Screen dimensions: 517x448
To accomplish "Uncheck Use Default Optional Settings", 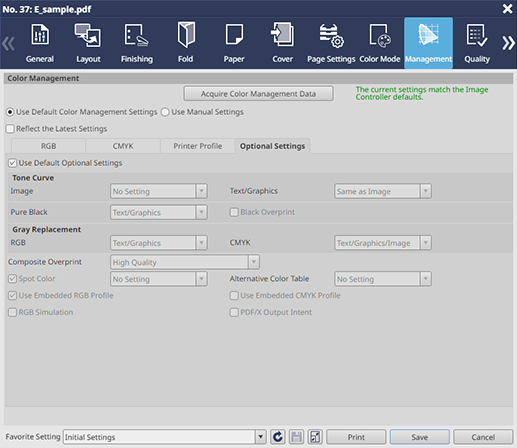I will point(13,163).
